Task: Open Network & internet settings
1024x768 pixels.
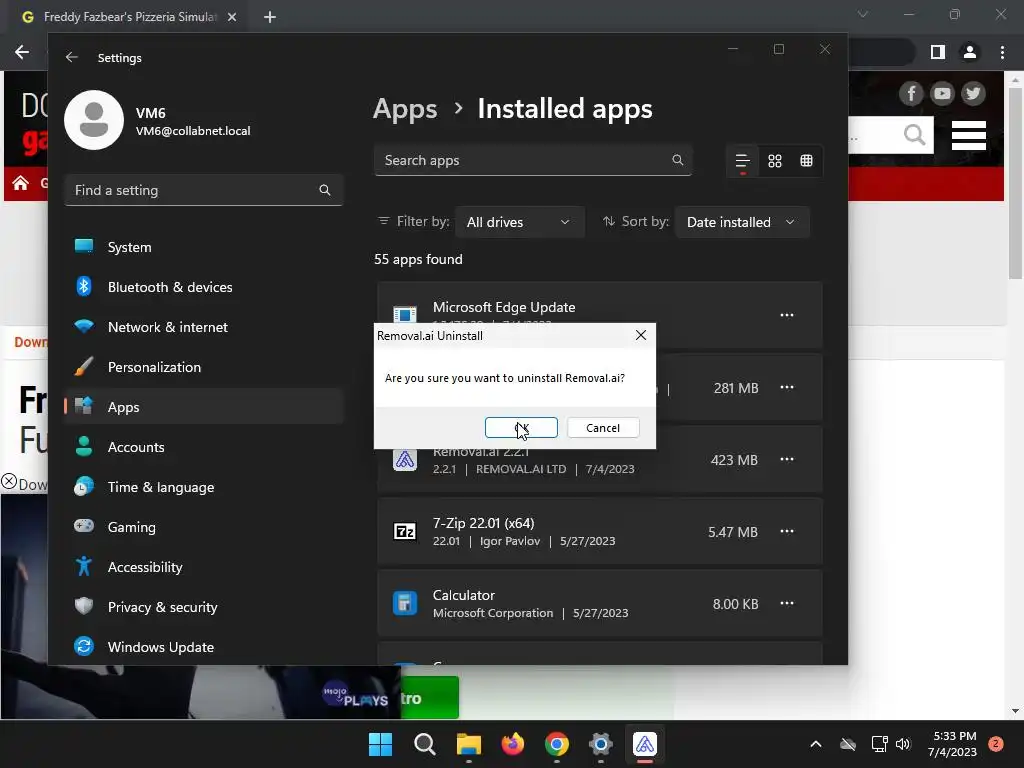Action: (204, 327)
